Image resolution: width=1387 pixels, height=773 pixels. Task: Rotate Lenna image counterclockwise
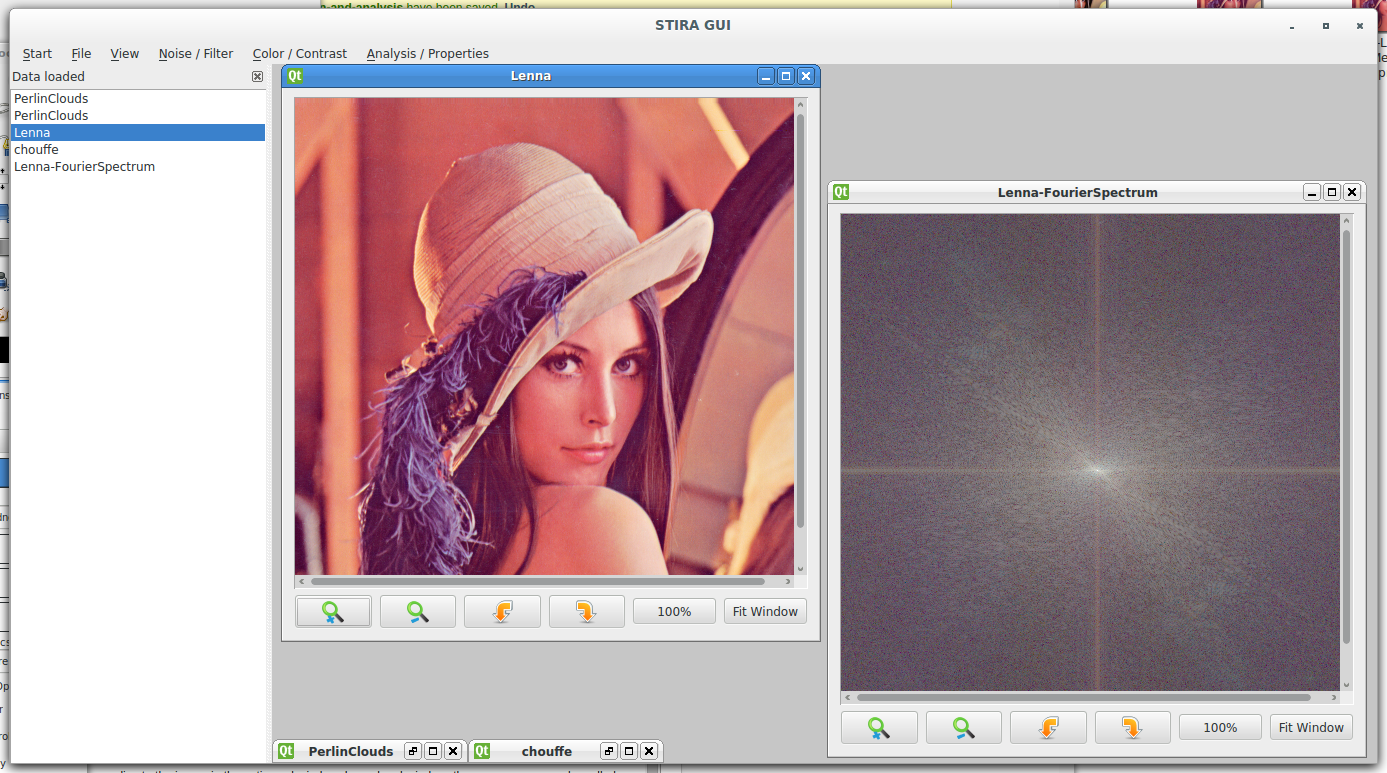point(502,611)
